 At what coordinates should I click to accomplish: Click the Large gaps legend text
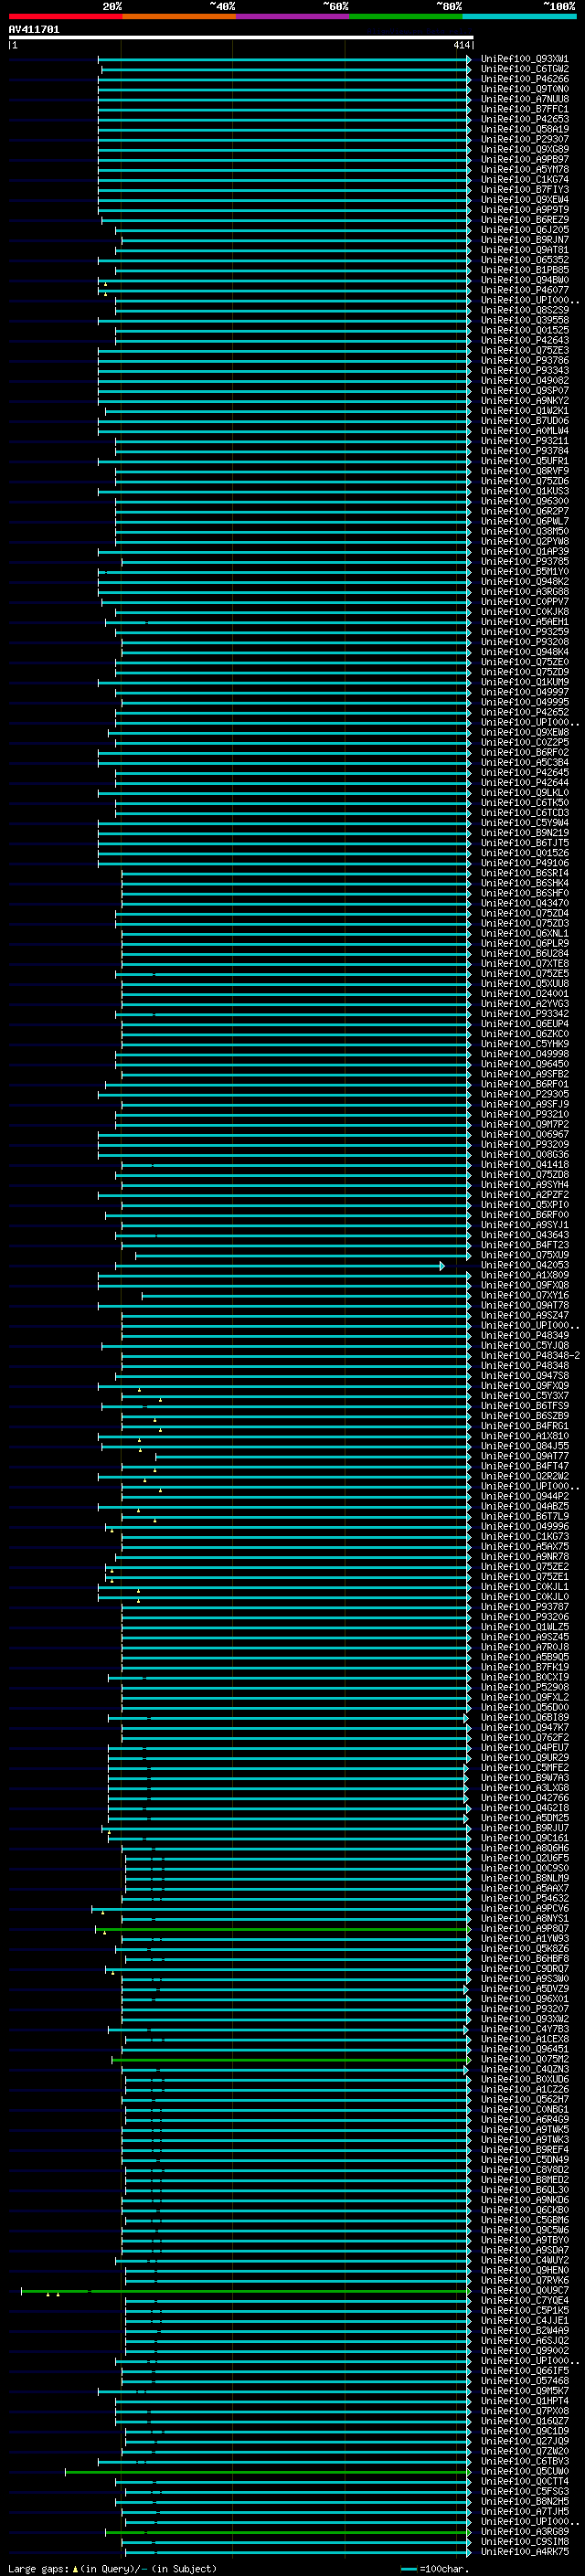(x=38, y=2568)
